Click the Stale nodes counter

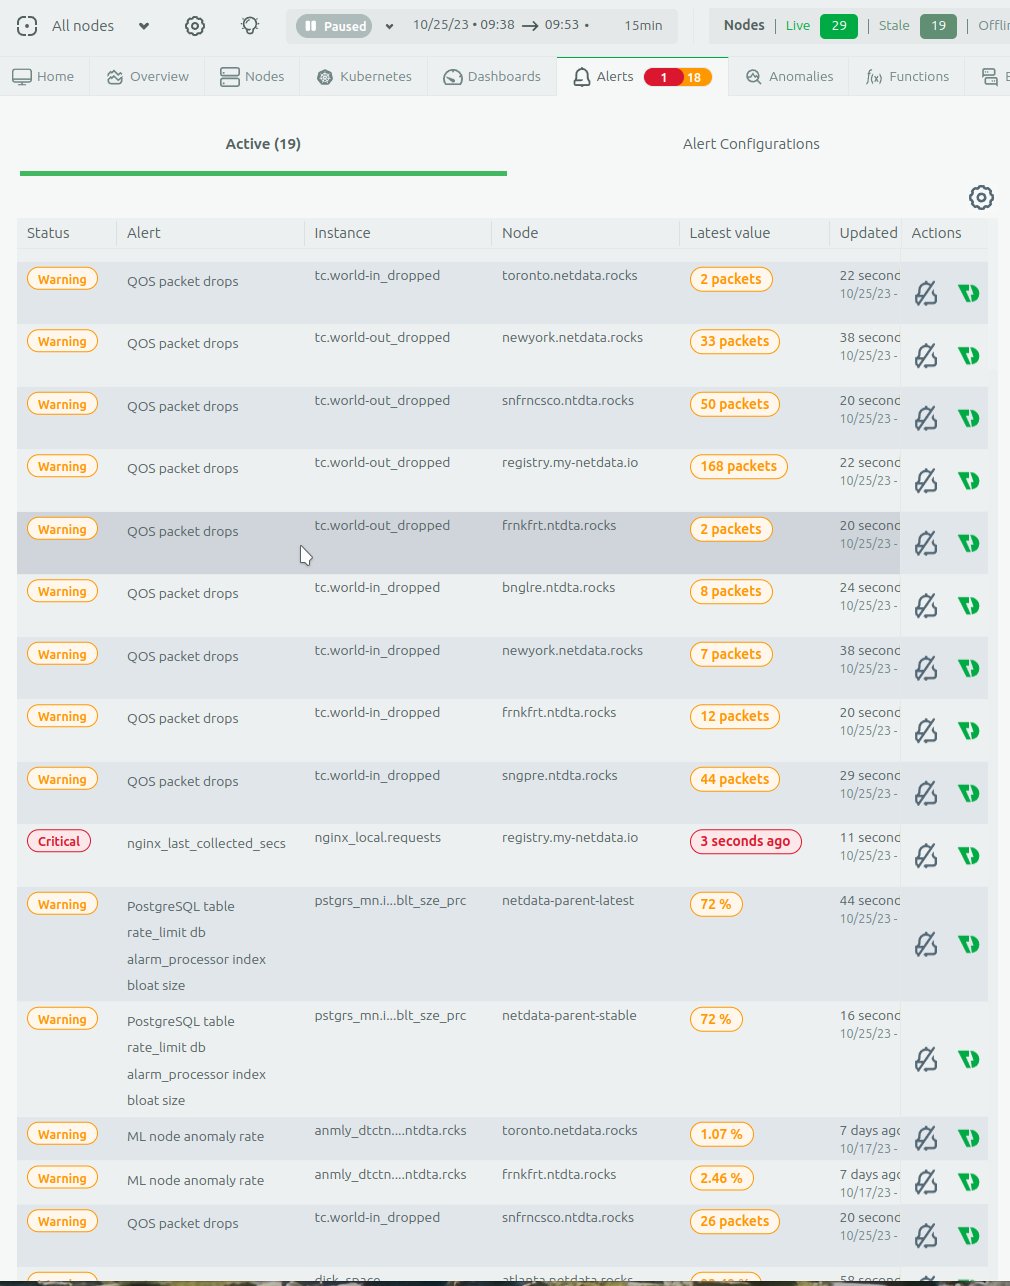pyautogui.click(x=938, y=25)
